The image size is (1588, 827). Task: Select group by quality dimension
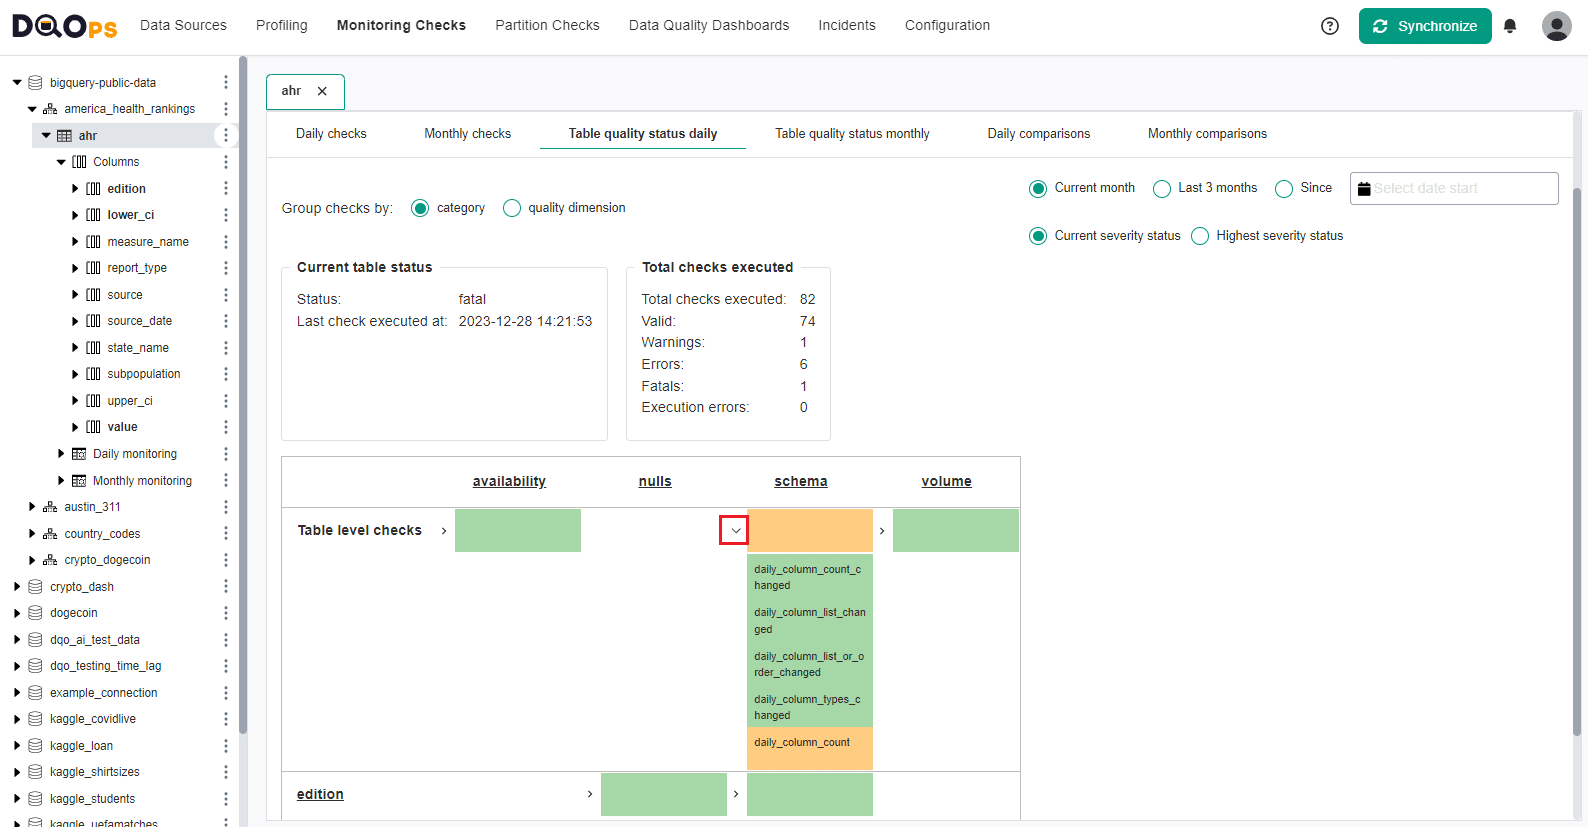tap(512, 208)
